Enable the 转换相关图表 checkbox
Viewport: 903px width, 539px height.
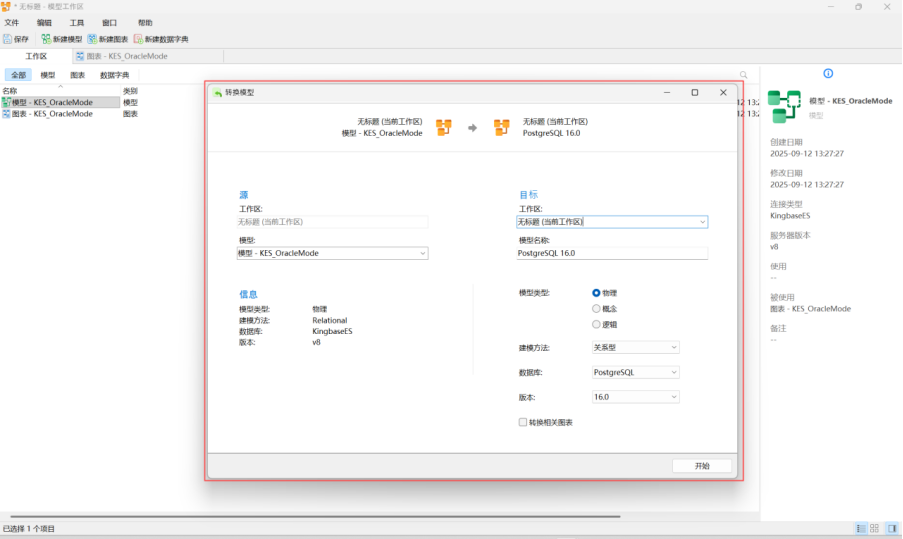tap(523, 422)
